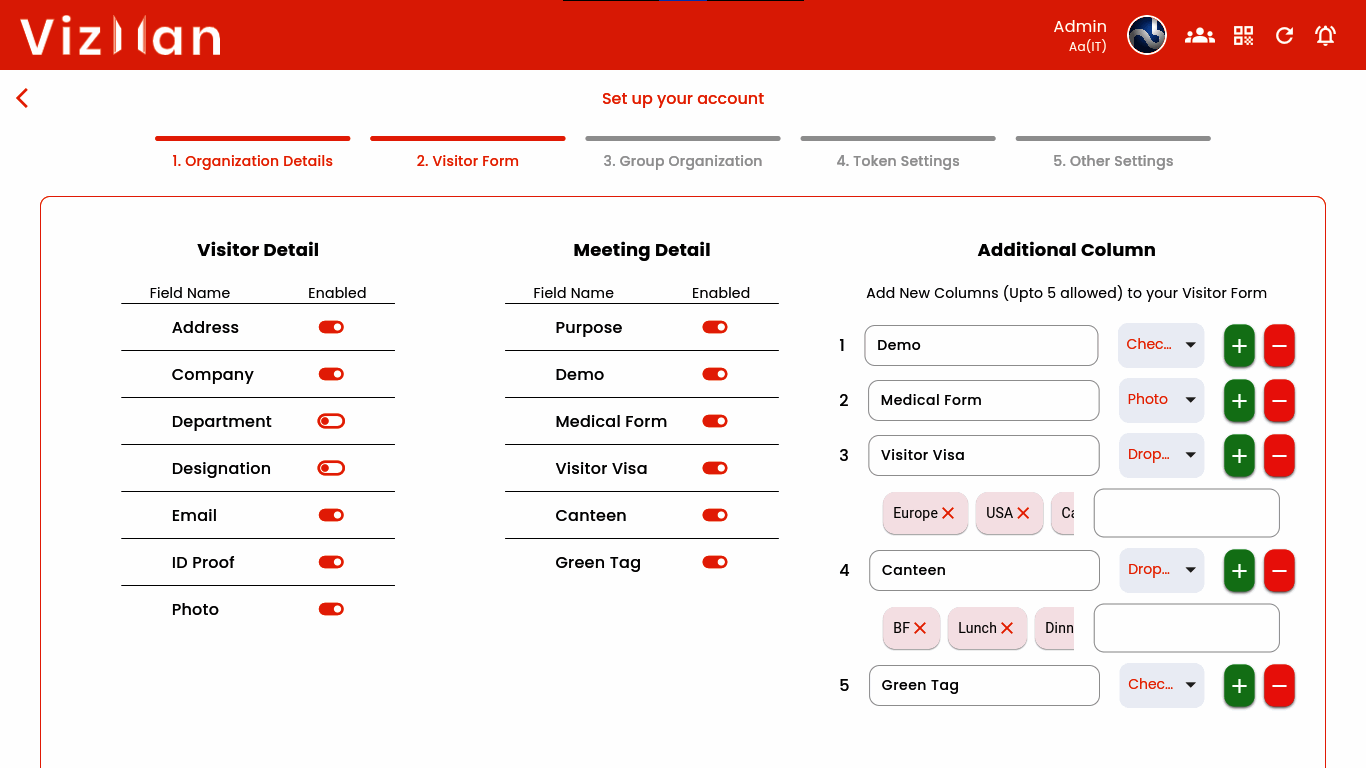The image size is (1366, 768).
Task: Click the back arrow icon
Action: tap(22, 98)
